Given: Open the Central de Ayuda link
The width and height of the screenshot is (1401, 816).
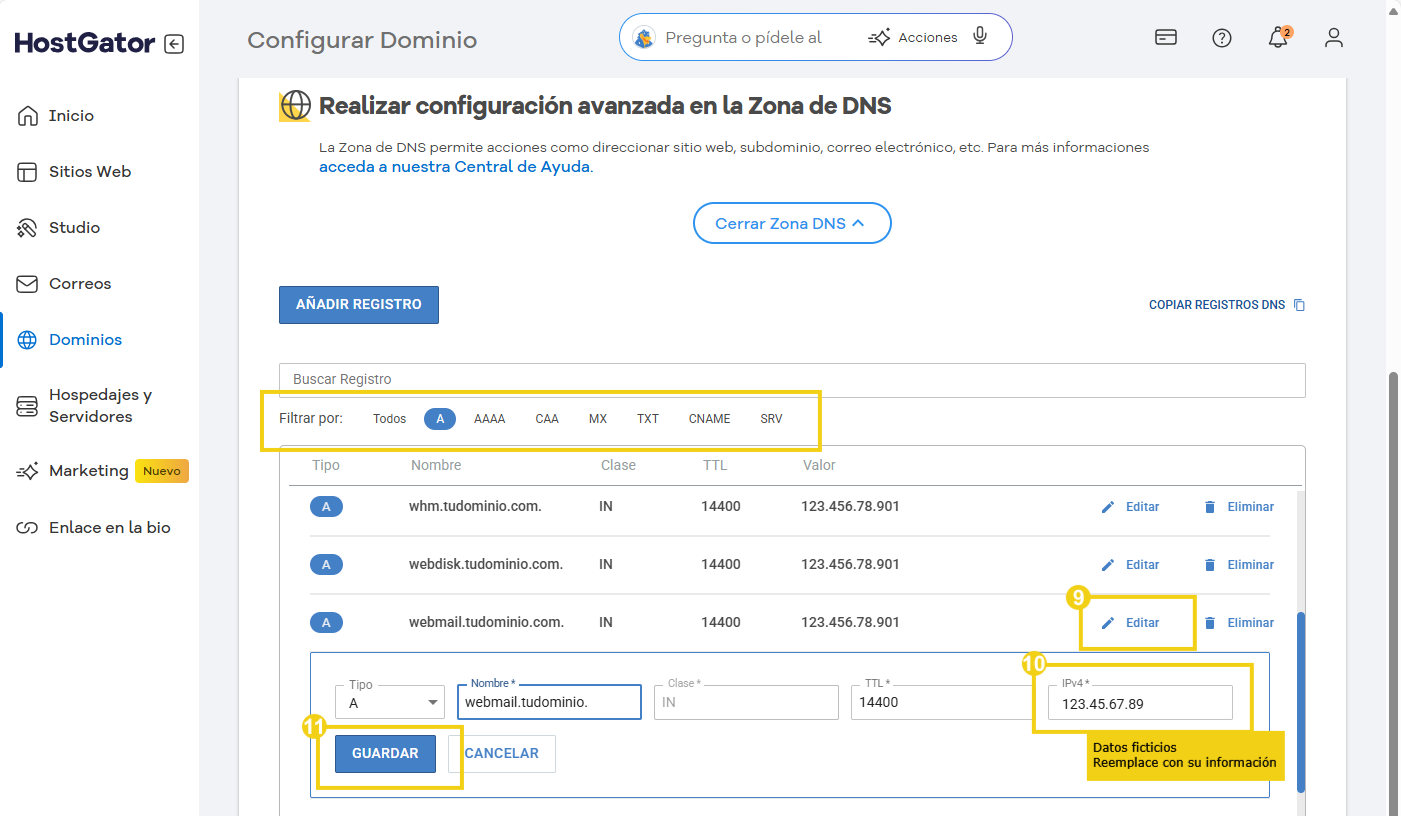Looking at the screenshot, I should [x=454, y=167].
